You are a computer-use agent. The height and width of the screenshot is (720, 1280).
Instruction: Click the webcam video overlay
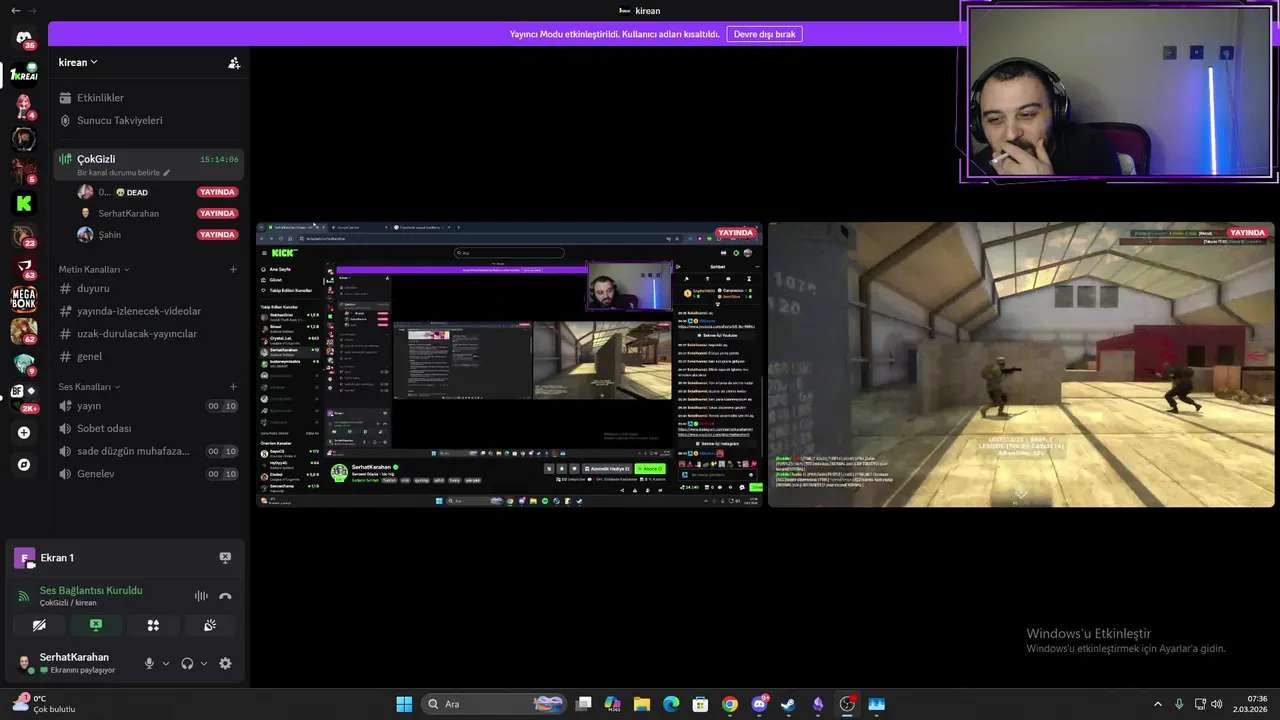(x=1119, y=92)
